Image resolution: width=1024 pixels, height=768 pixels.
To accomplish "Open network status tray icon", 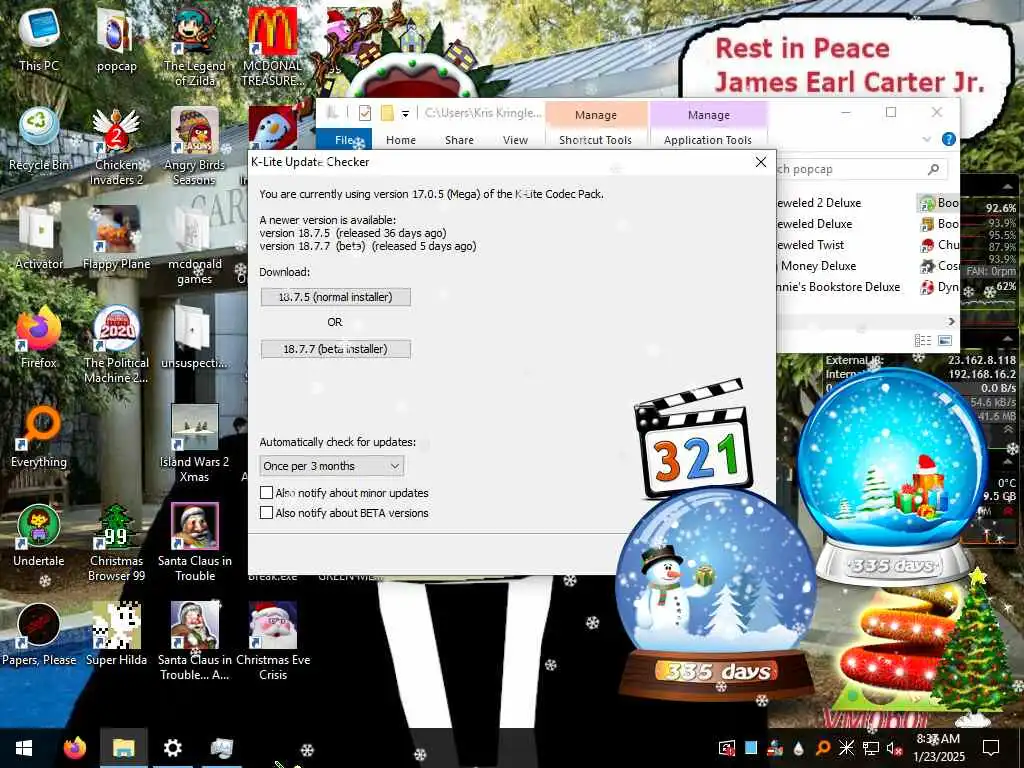I will (x=871, y=748).
